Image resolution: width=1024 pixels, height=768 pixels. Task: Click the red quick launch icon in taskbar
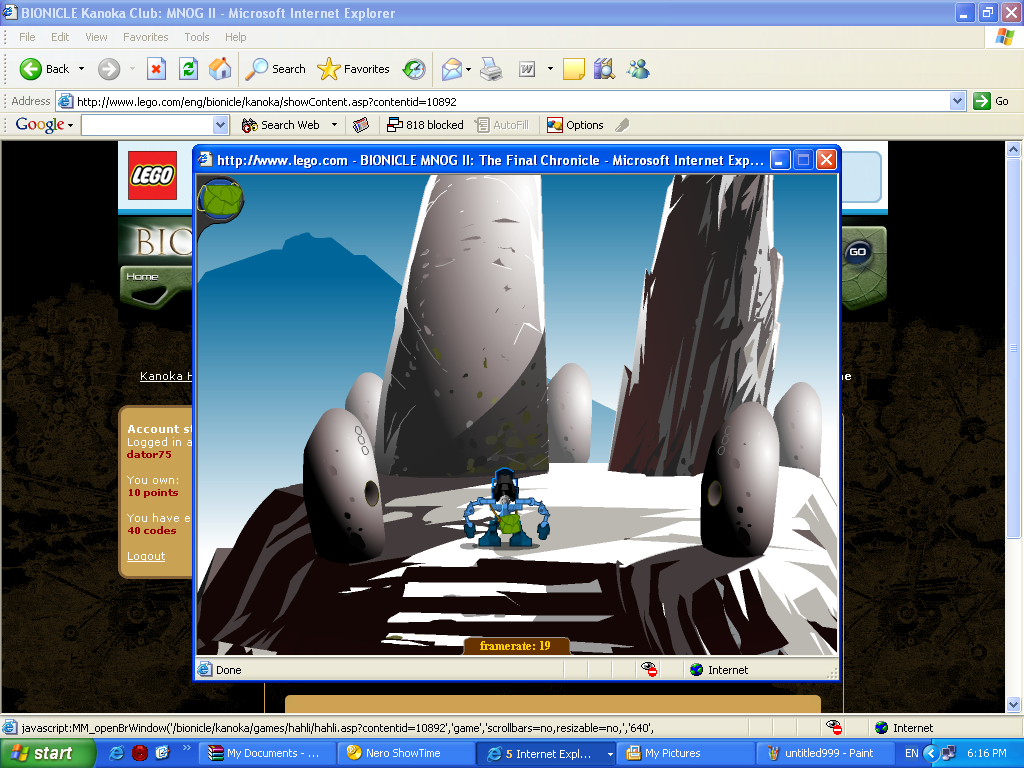pos(140,753)
